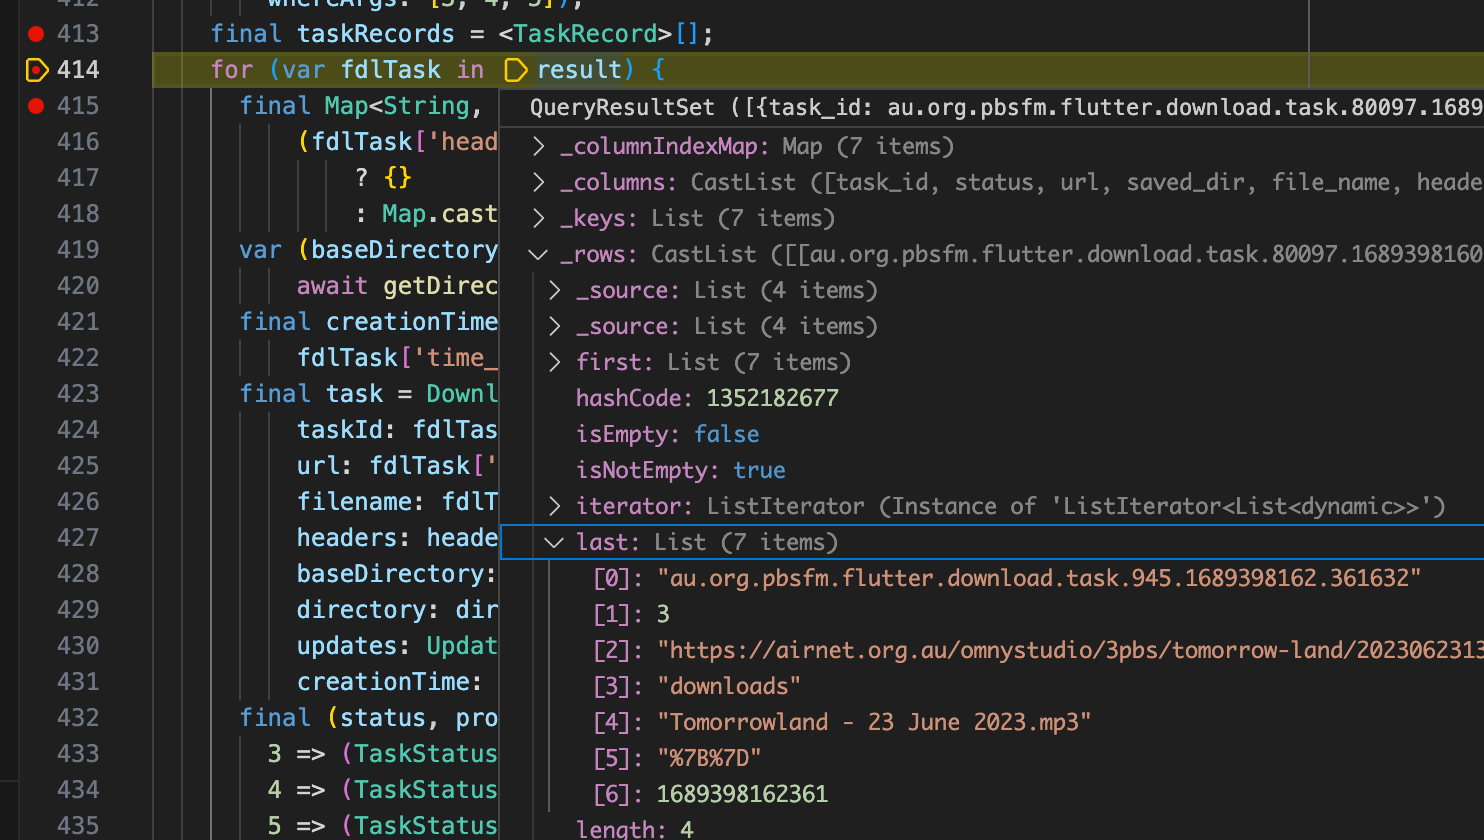Expand the first _source List entry
Viewport: 1484px width, 840px height.
(555, 290)
